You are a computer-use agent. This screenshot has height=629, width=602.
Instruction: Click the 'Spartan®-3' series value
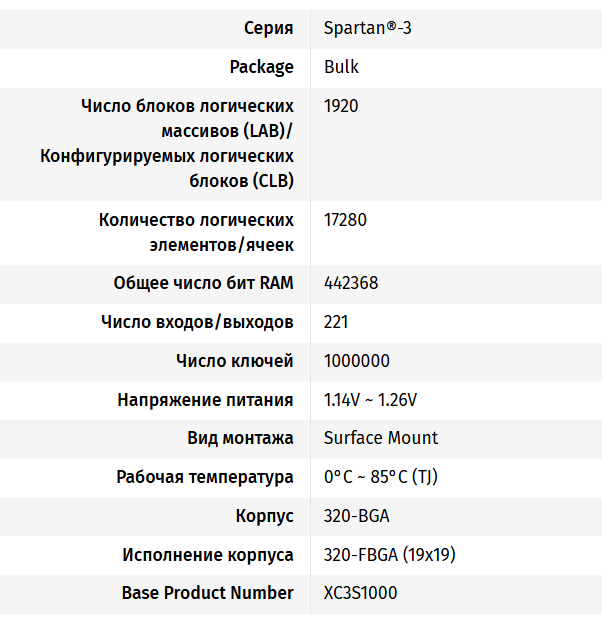tap(367, 28)
